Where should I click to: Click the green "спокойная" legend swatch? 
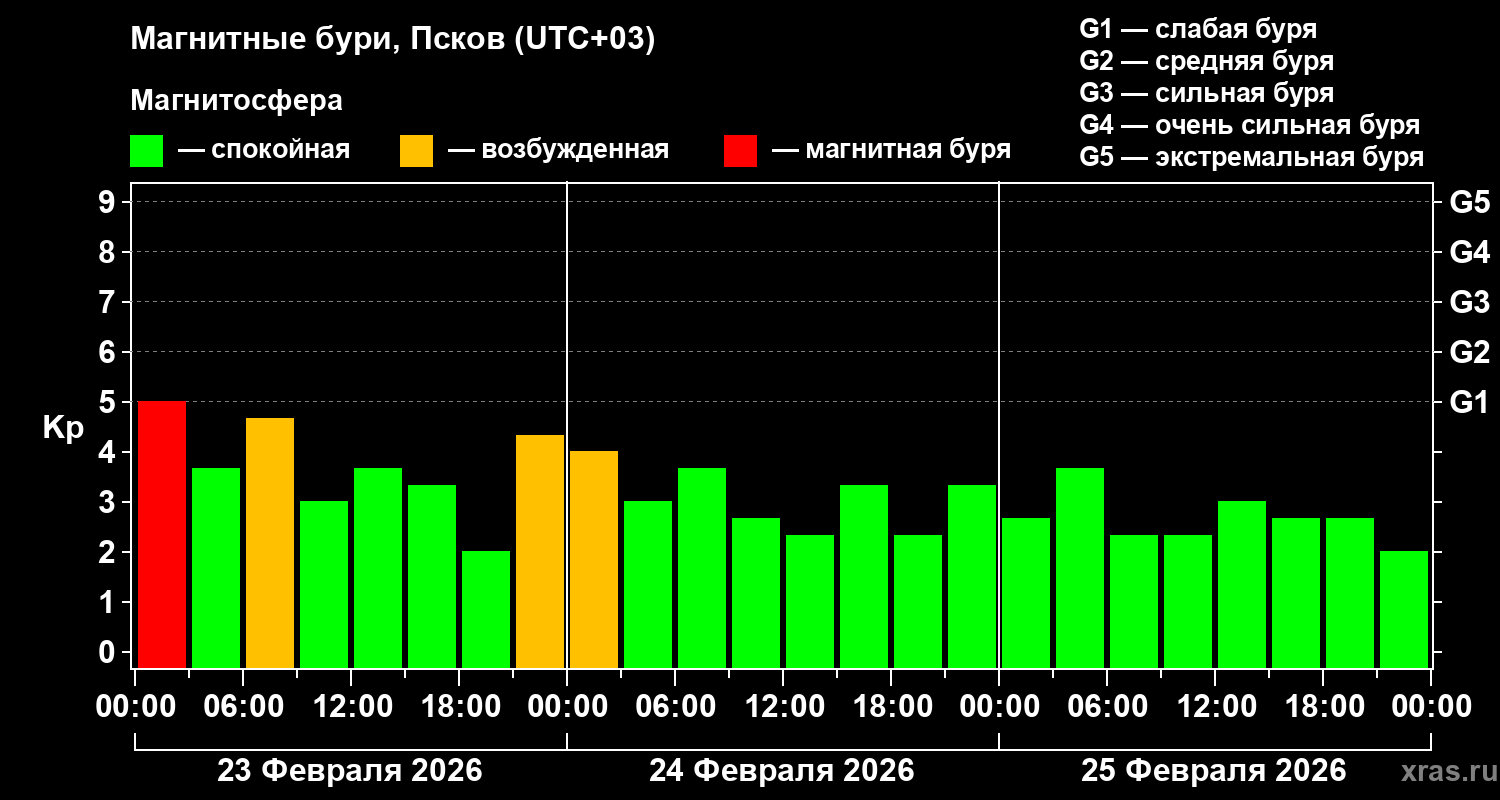pos(146,151)
